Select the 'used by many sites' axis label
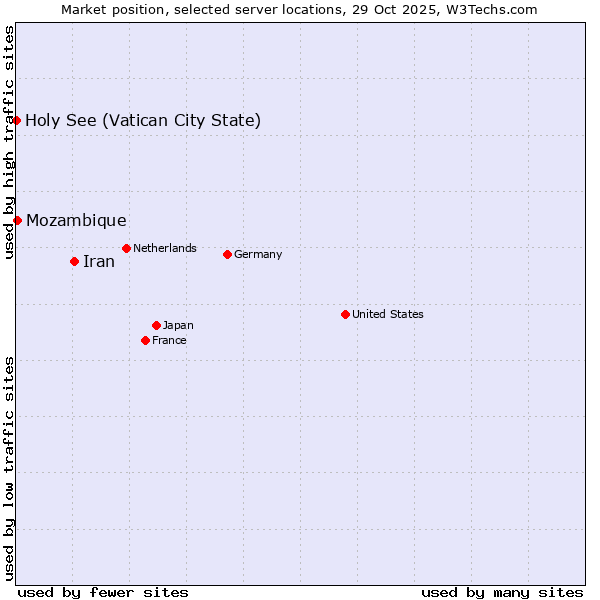This screenshot has height=600, width=600. [x=502, y=592]
